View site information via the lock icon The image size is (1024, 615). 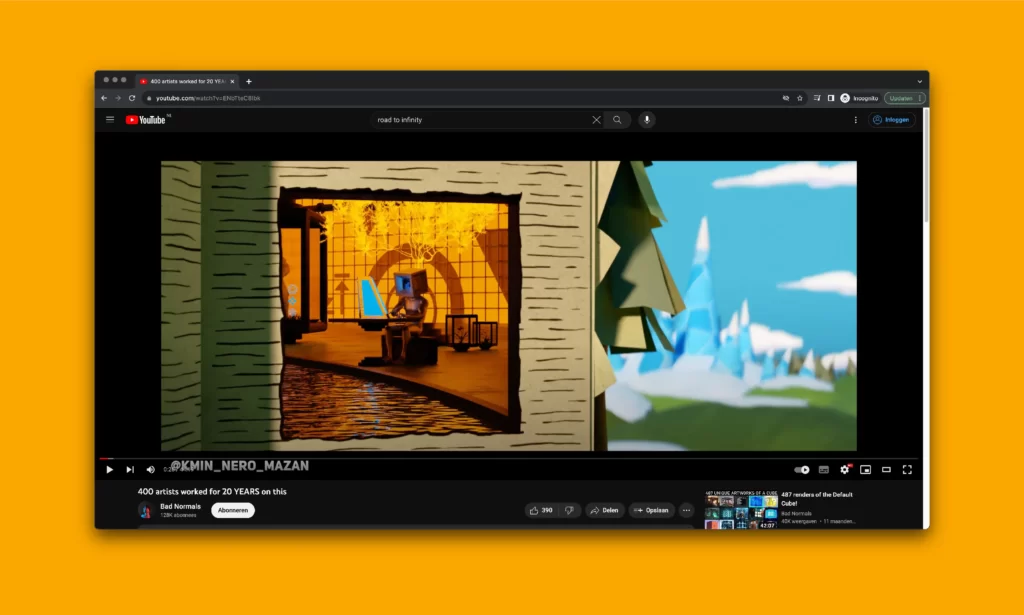(150, 99)
